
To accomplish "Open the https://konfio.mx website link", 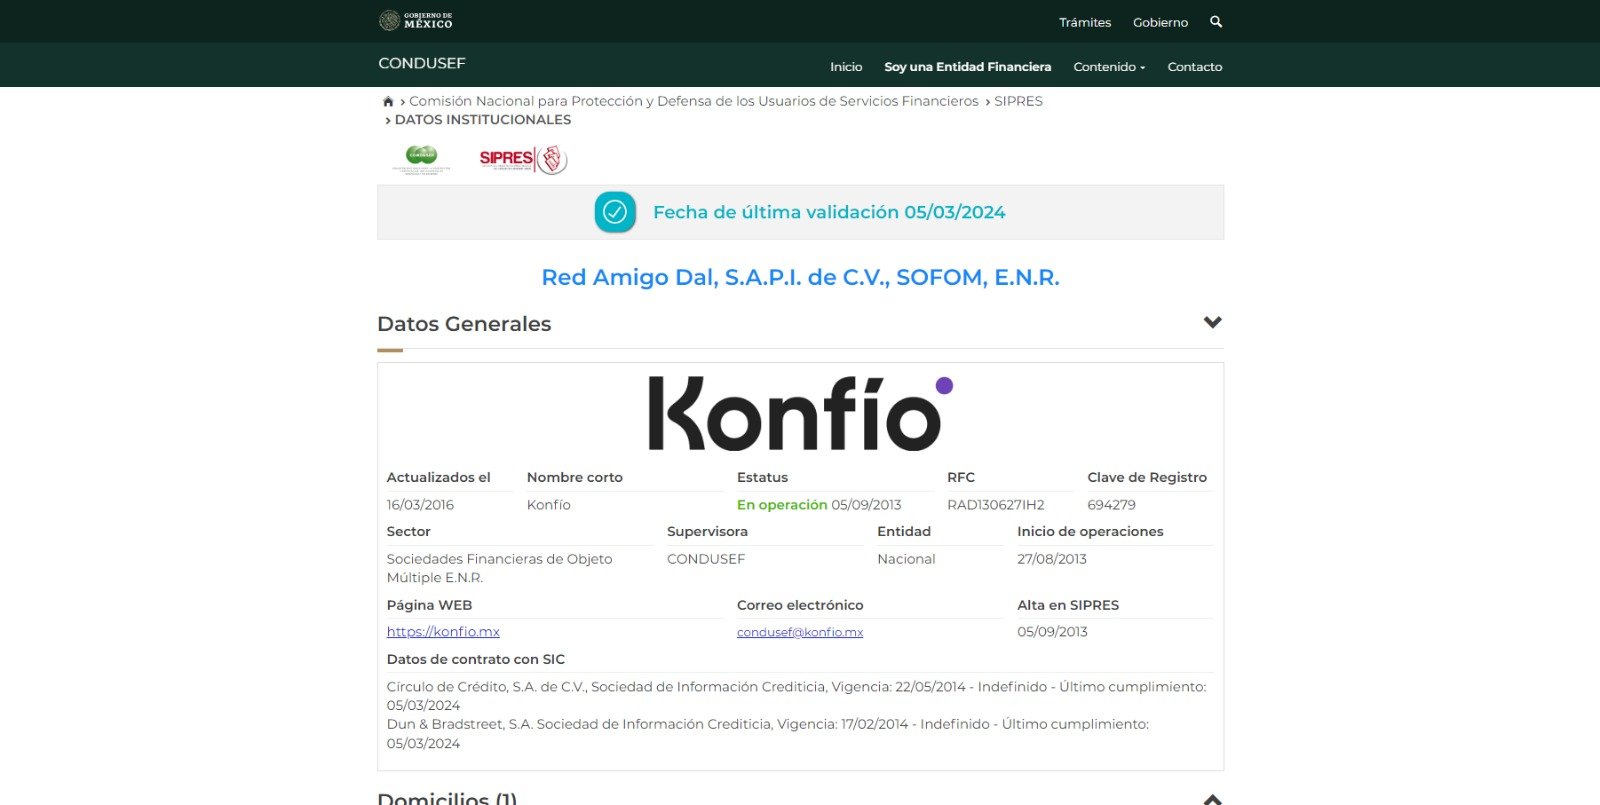I will [443, 632].
